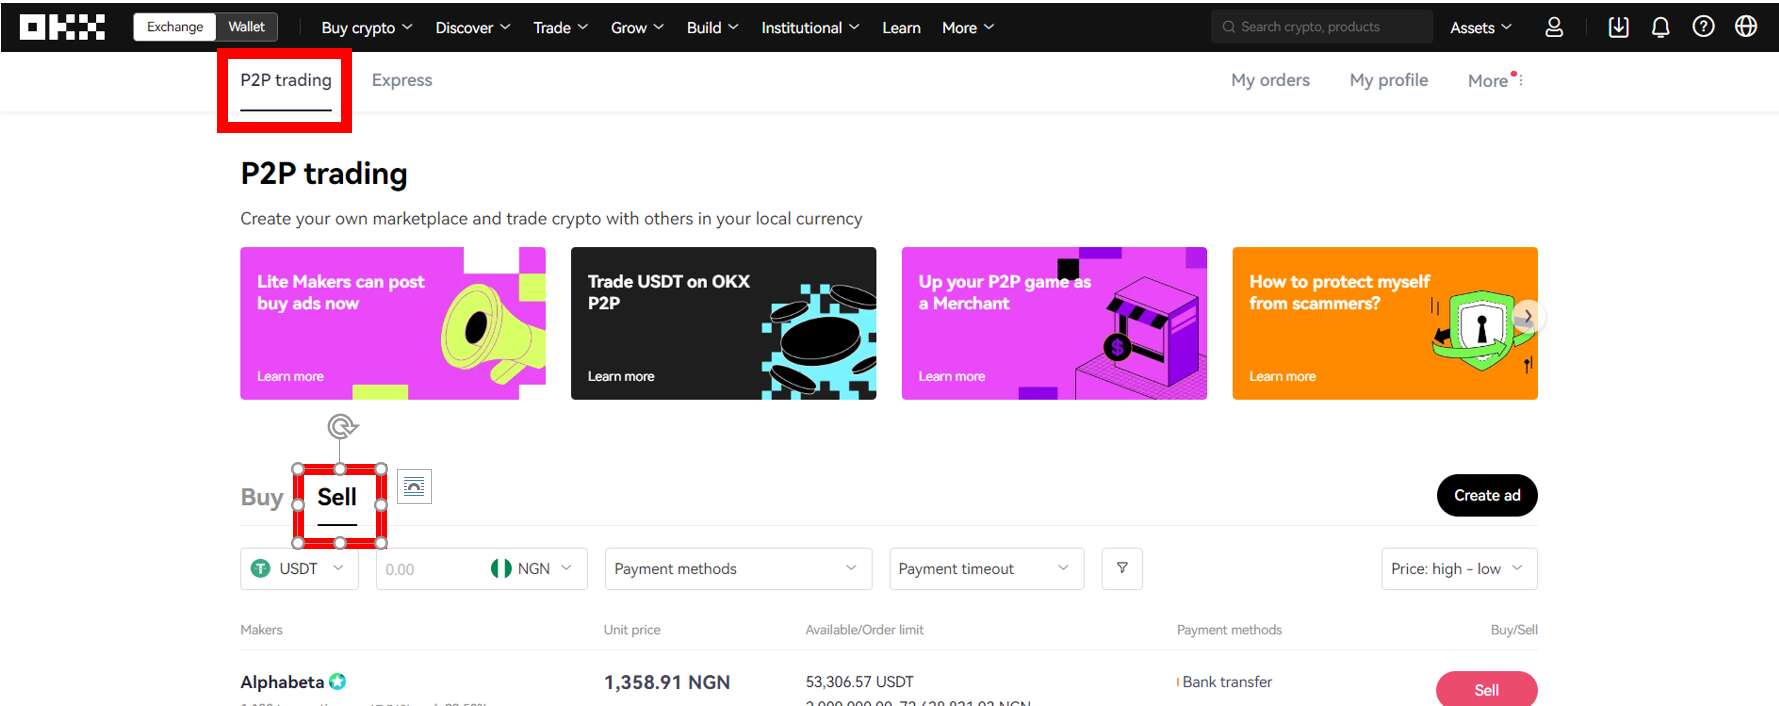The width and height of the screenshot is (1779, 706).
Task: Open My orders
Action: (x=1270, y=80)
